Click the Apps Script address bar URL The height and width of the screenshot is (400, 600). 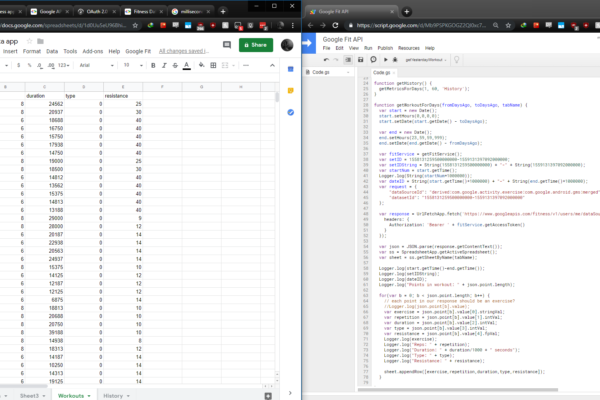(421, 25)
